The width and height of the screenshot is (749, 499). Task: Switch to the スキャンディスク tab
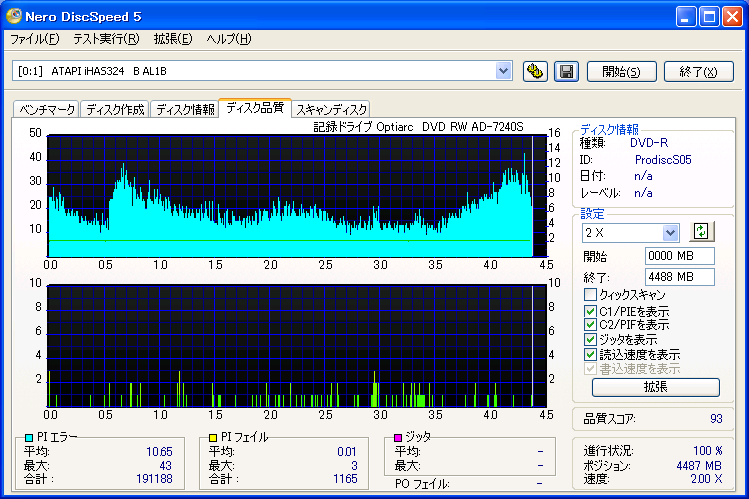pyautogui.click(x=332, y=109)
